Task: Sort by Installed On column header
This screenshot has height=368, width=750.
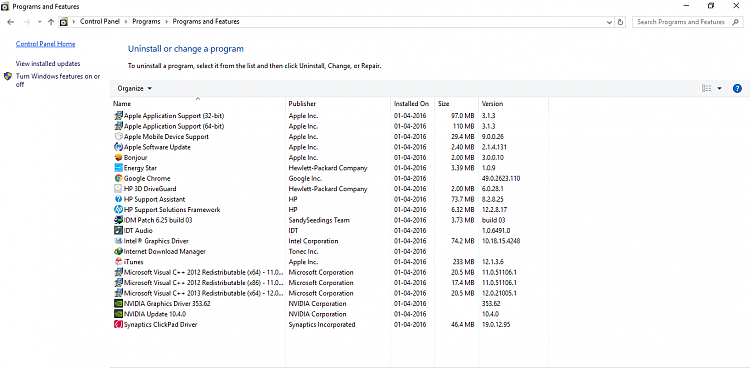Action: [x=412, y=103]
